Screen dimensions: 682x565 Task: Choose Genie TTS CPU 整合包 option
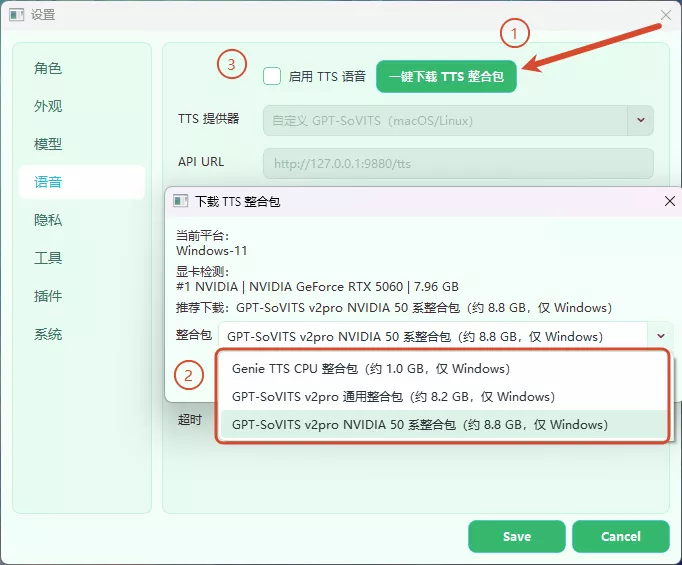(442, 369)
